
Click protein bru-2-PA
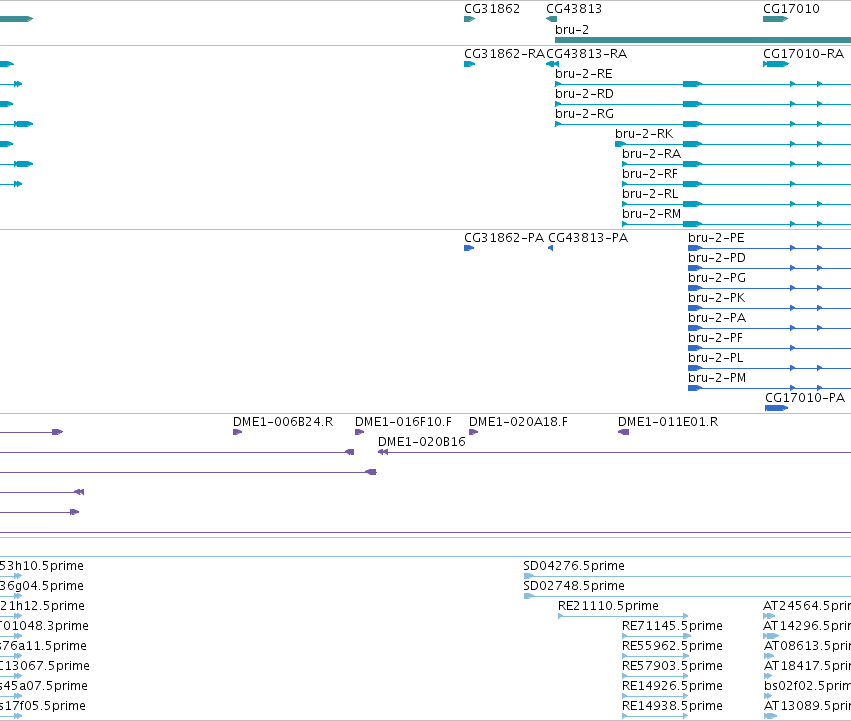(717, 318)
